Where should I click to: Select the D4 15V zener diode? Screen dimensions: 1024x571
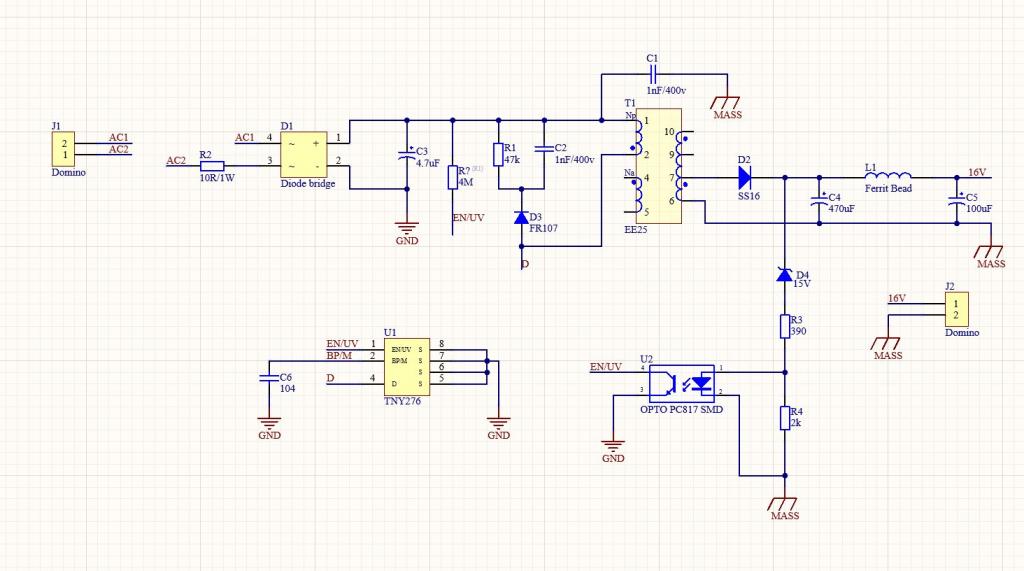(784, 274)
